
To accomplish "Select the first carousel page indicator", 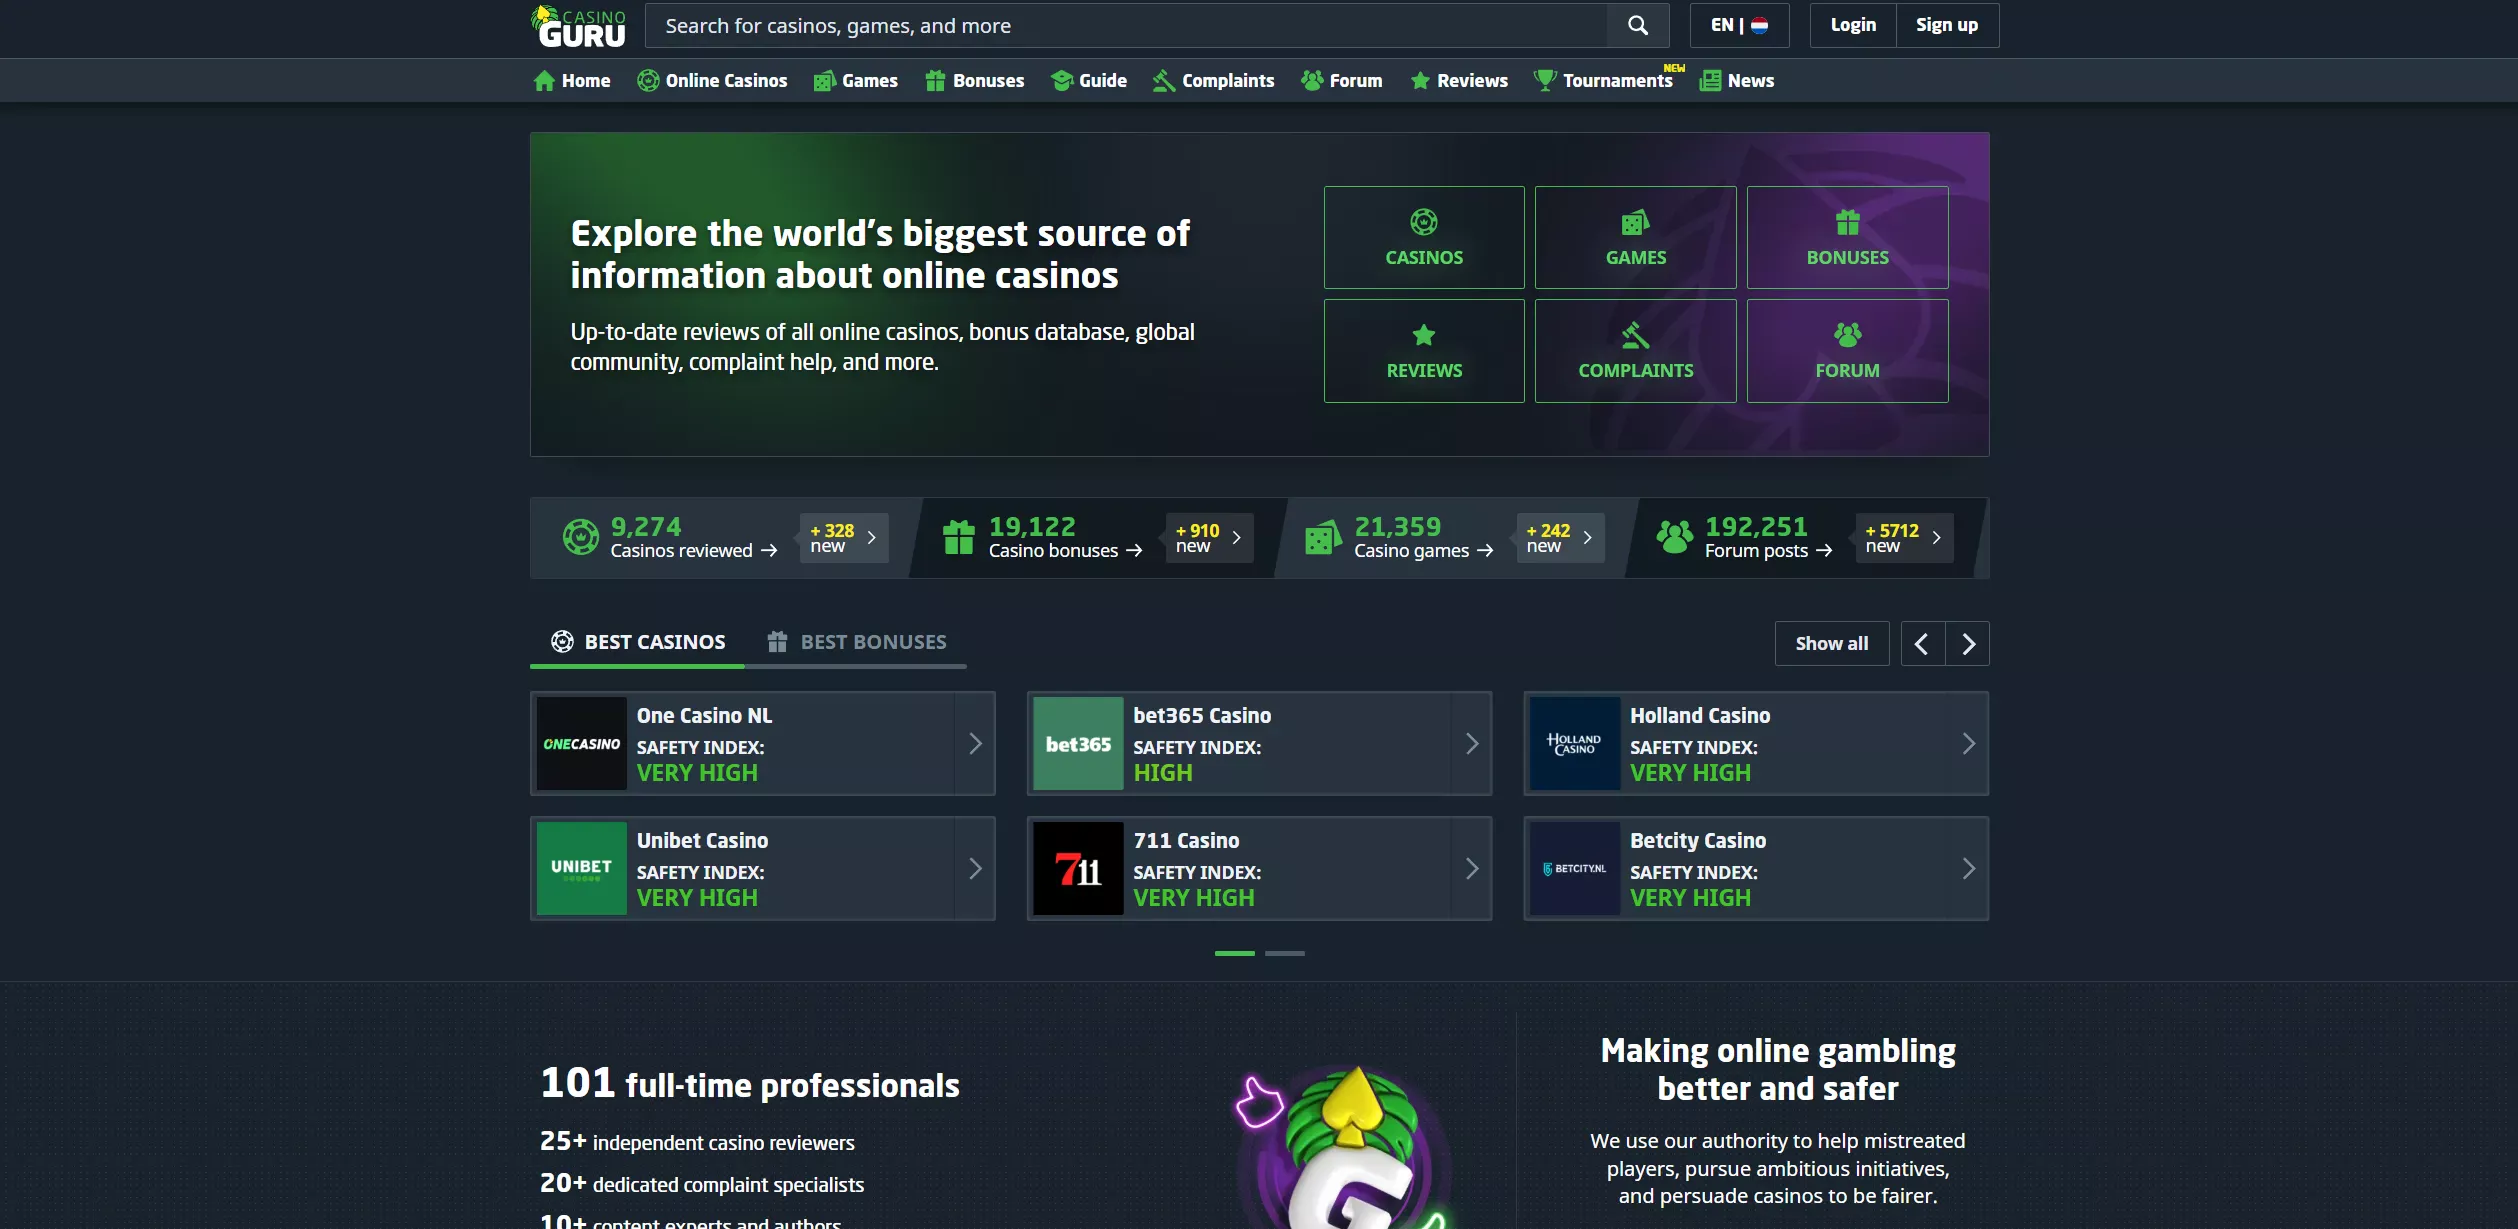I will coord(1234,953).
